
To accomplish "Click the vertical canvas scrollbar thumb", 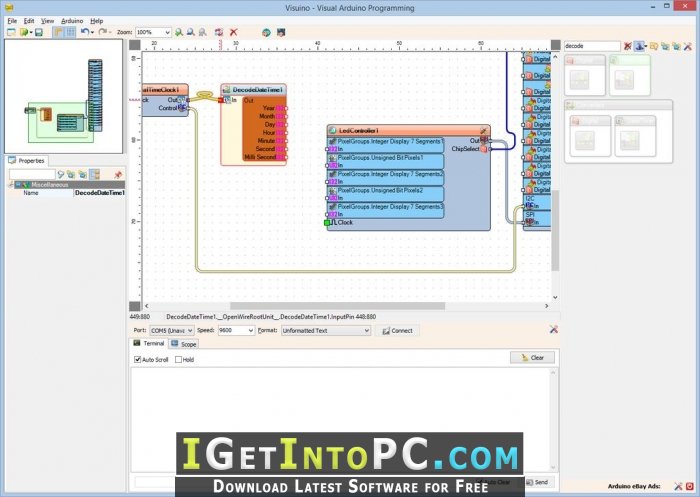I will tap(555, 230).
